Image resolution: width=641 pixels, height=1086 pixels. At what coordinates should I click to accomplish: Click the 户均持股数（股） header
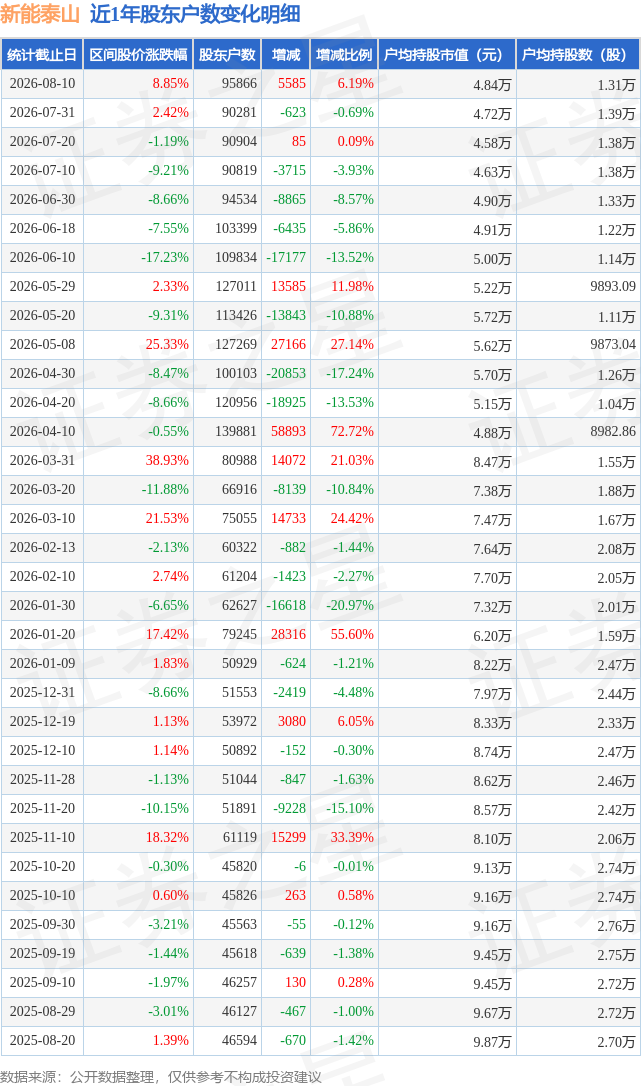coord(577,55)
